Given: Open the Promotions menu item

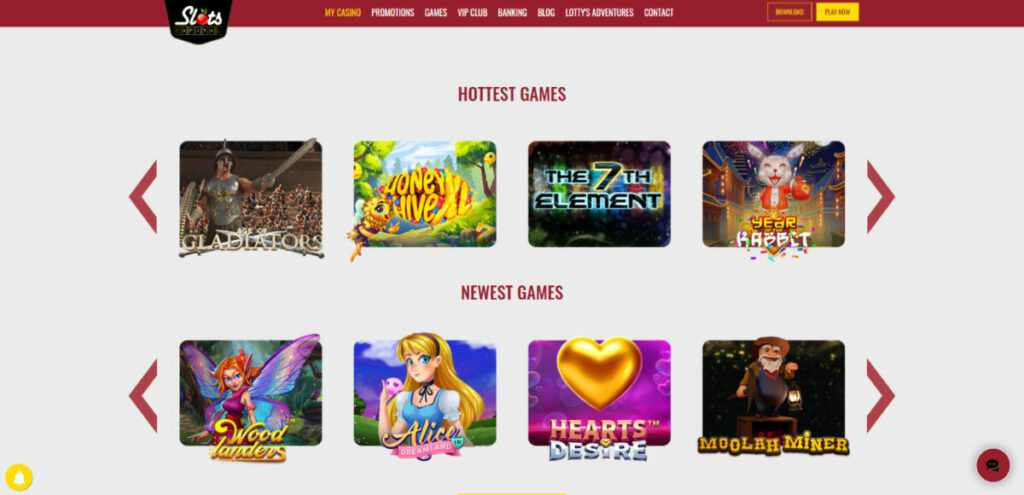Looking at the screenshot, I should 392,12.
